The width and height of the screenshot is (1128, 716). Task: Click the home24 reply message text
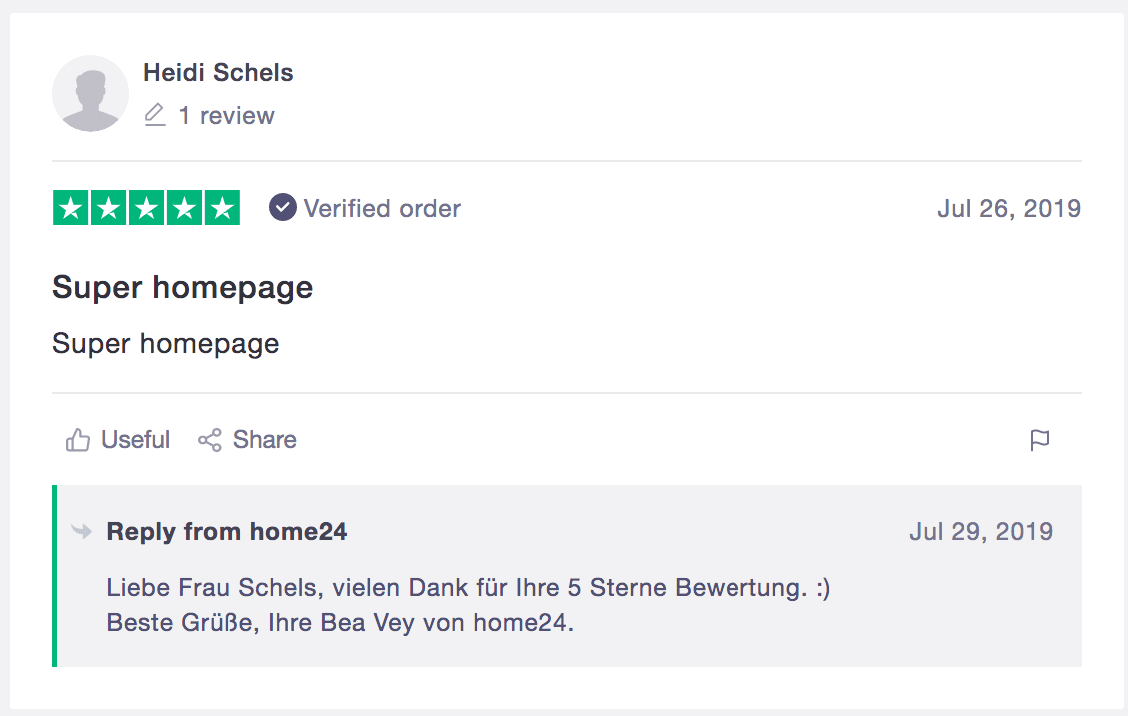point(468,604)
